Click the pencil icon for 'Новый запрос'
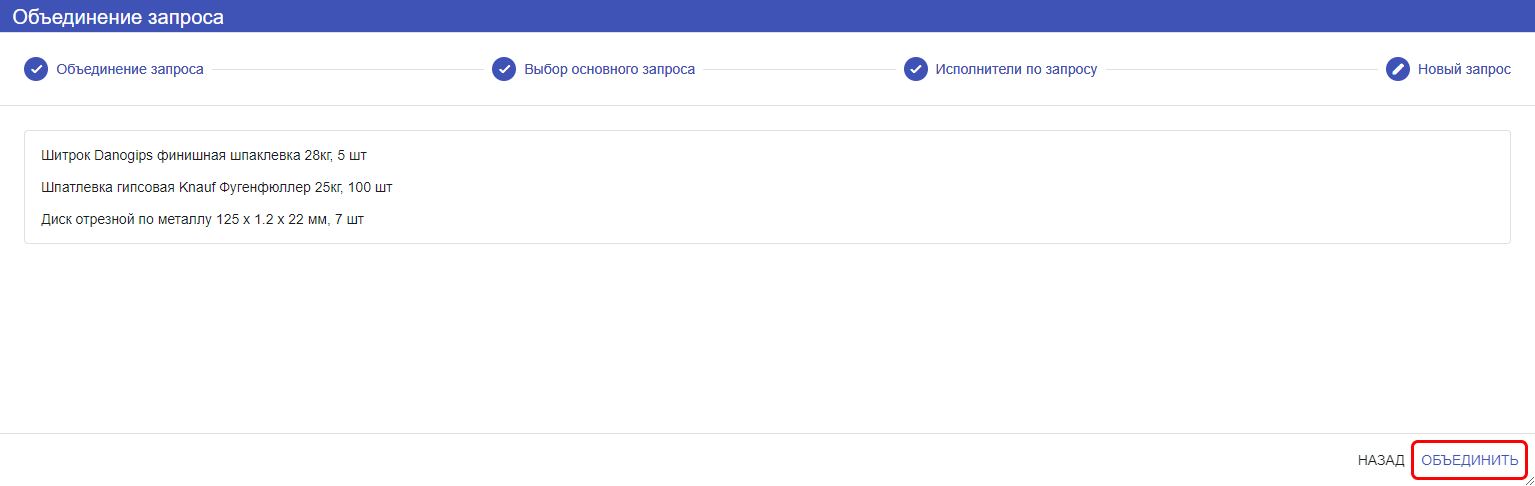 (1398, 69)
